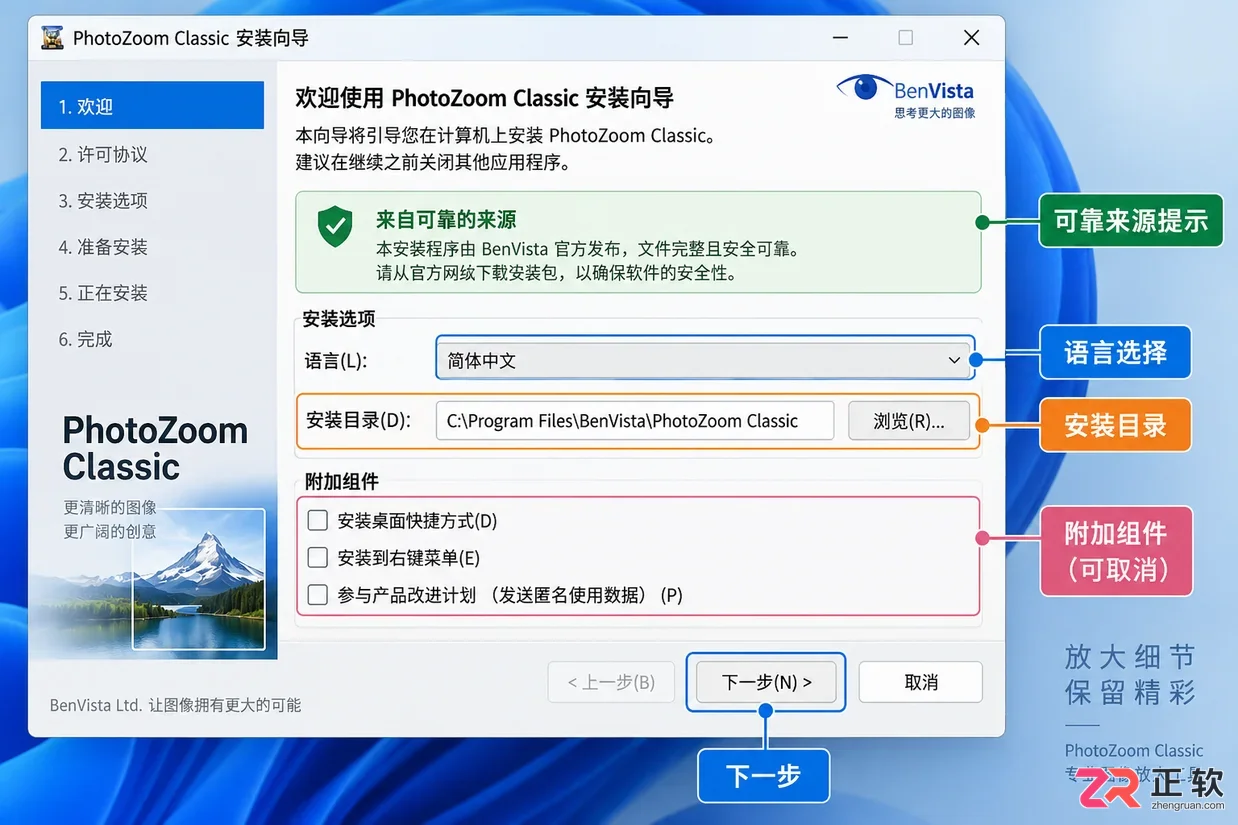Open the 语言 dropdown showing 简体中文
Screen dimensions: 1238x825
704,360
